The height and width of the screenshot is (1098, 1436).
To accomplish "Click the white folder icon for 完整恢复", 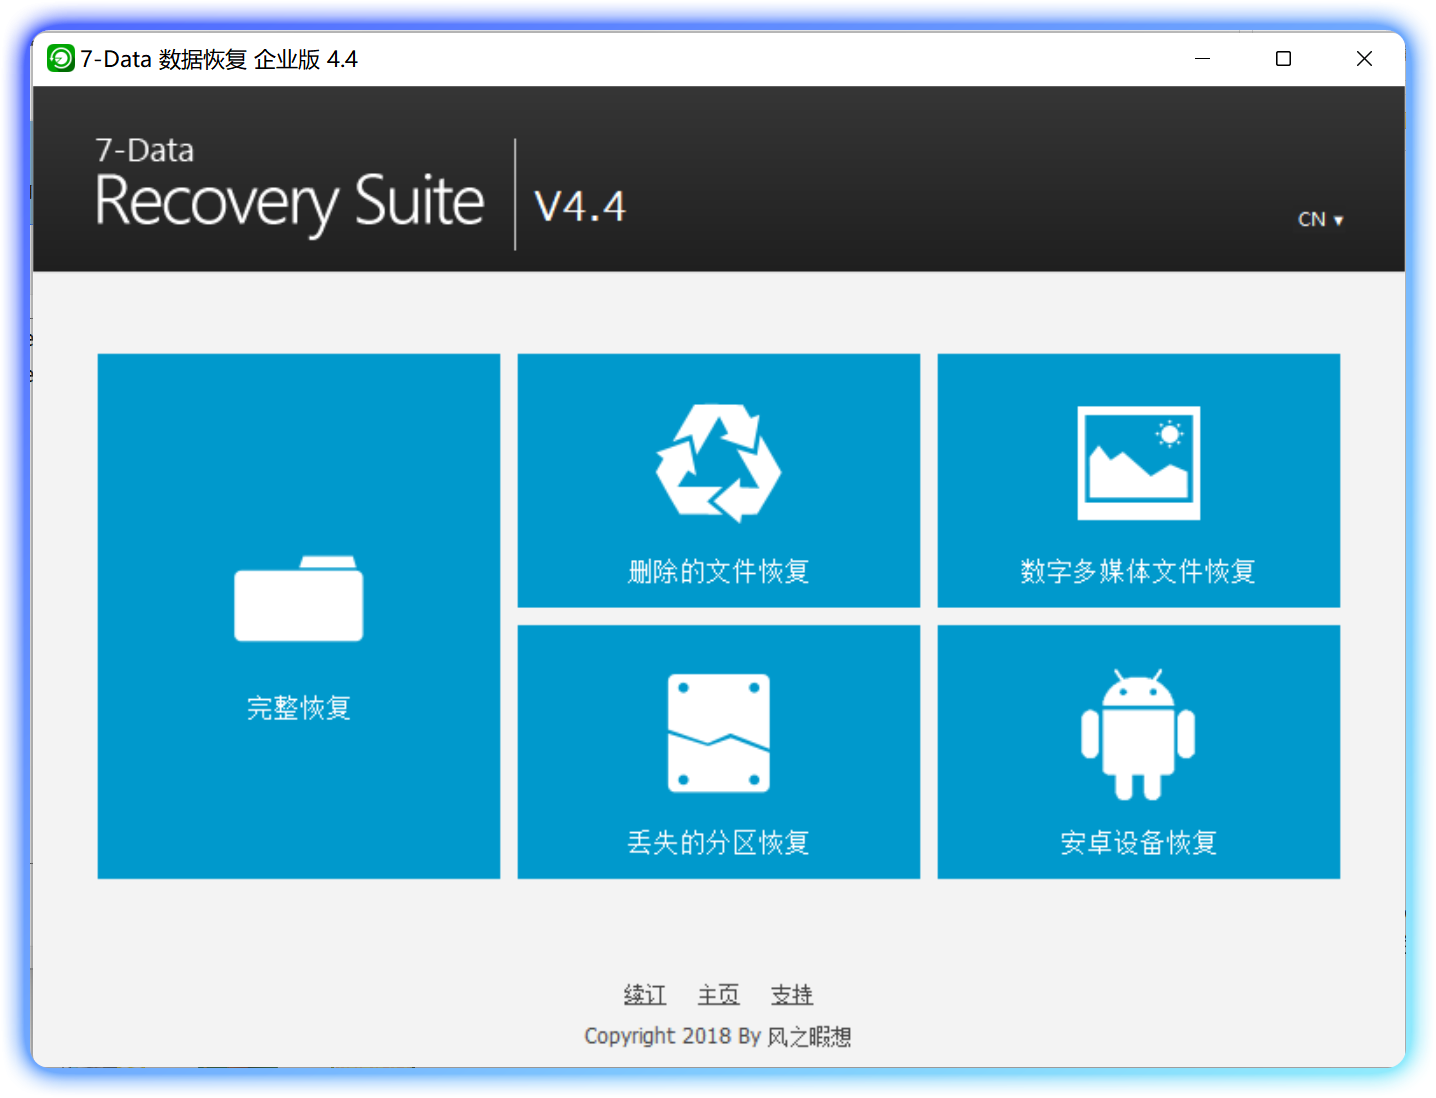I will pos(298,598).
